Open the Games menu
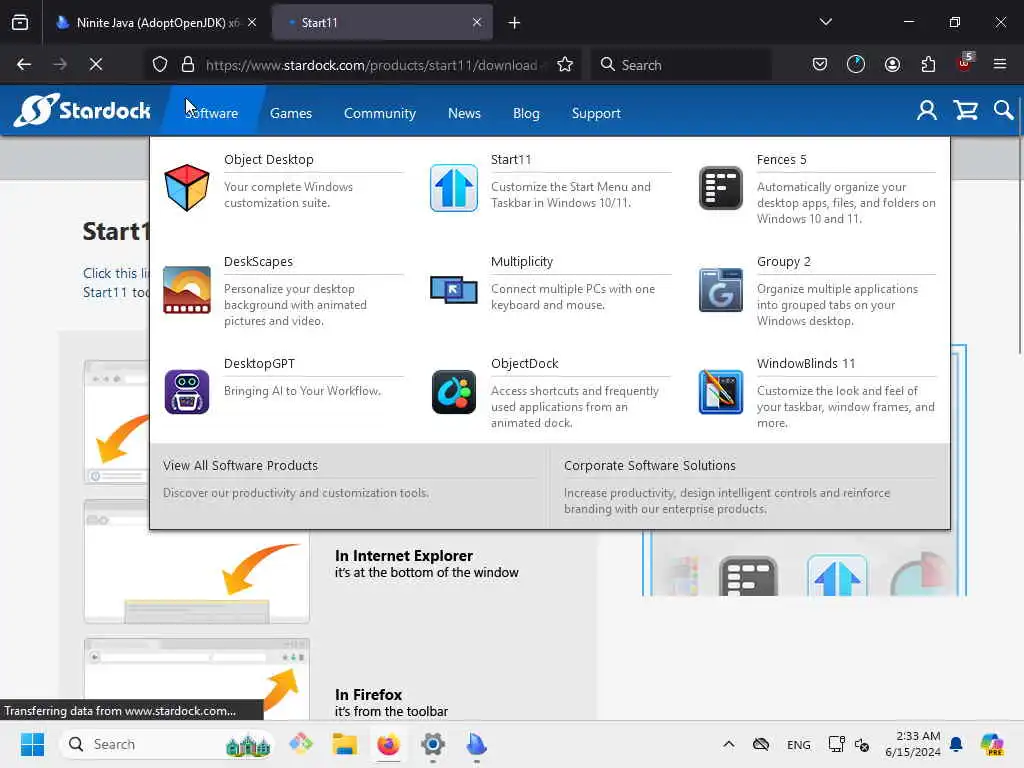The width and height of the screenshot is (1024, 768). (x=291, y=113)
